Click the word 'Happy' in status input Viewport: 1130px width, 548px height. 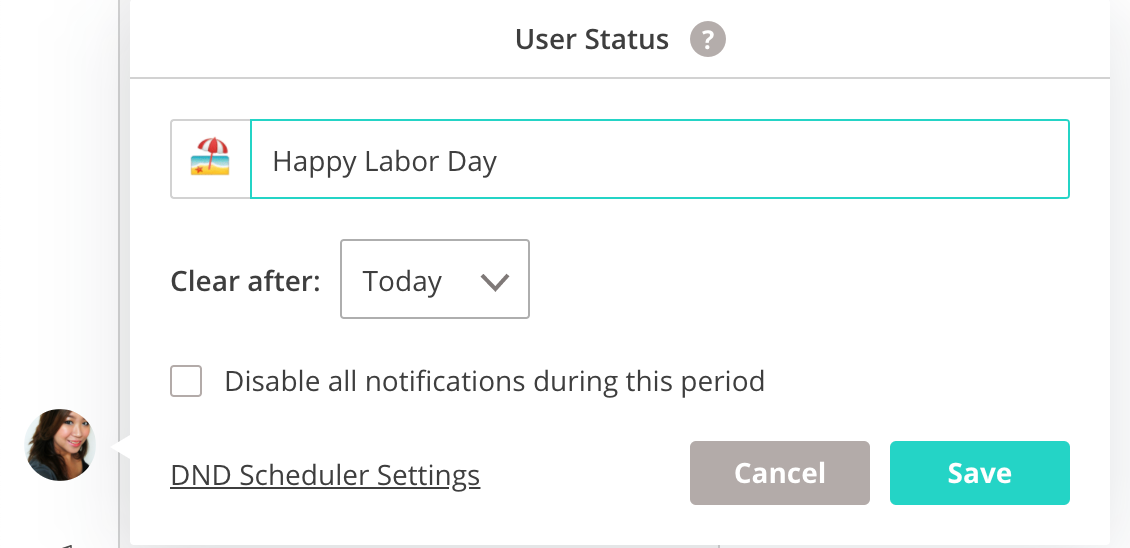313,162
